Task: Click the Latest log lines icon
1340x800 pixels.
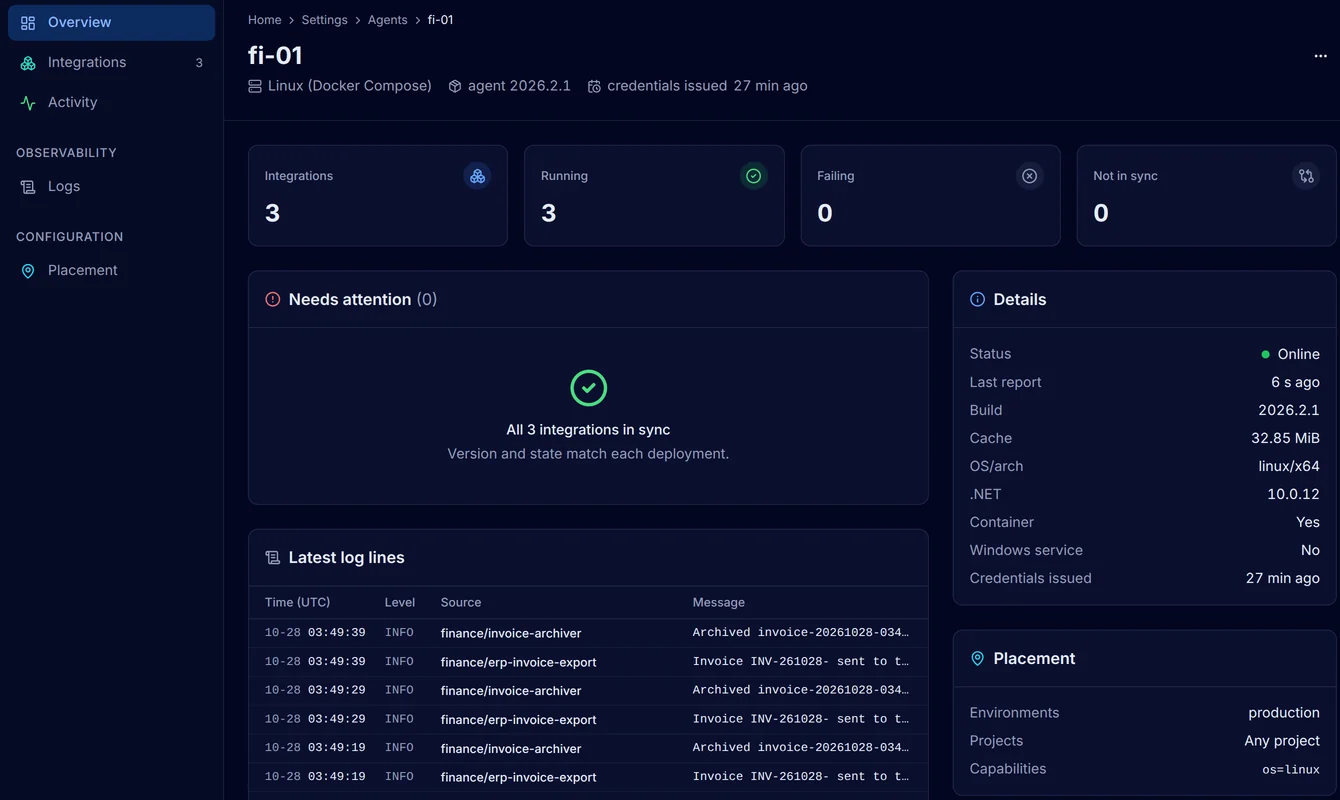Action: [273, 557]
